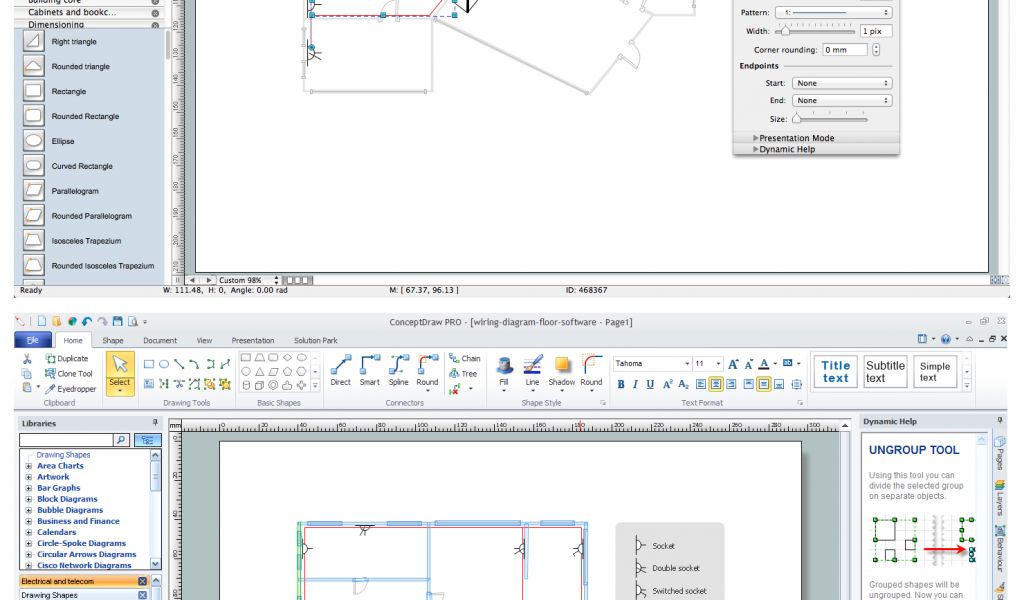
Task: Activate the Clone Tool
Action: click(x=68, y=373)
